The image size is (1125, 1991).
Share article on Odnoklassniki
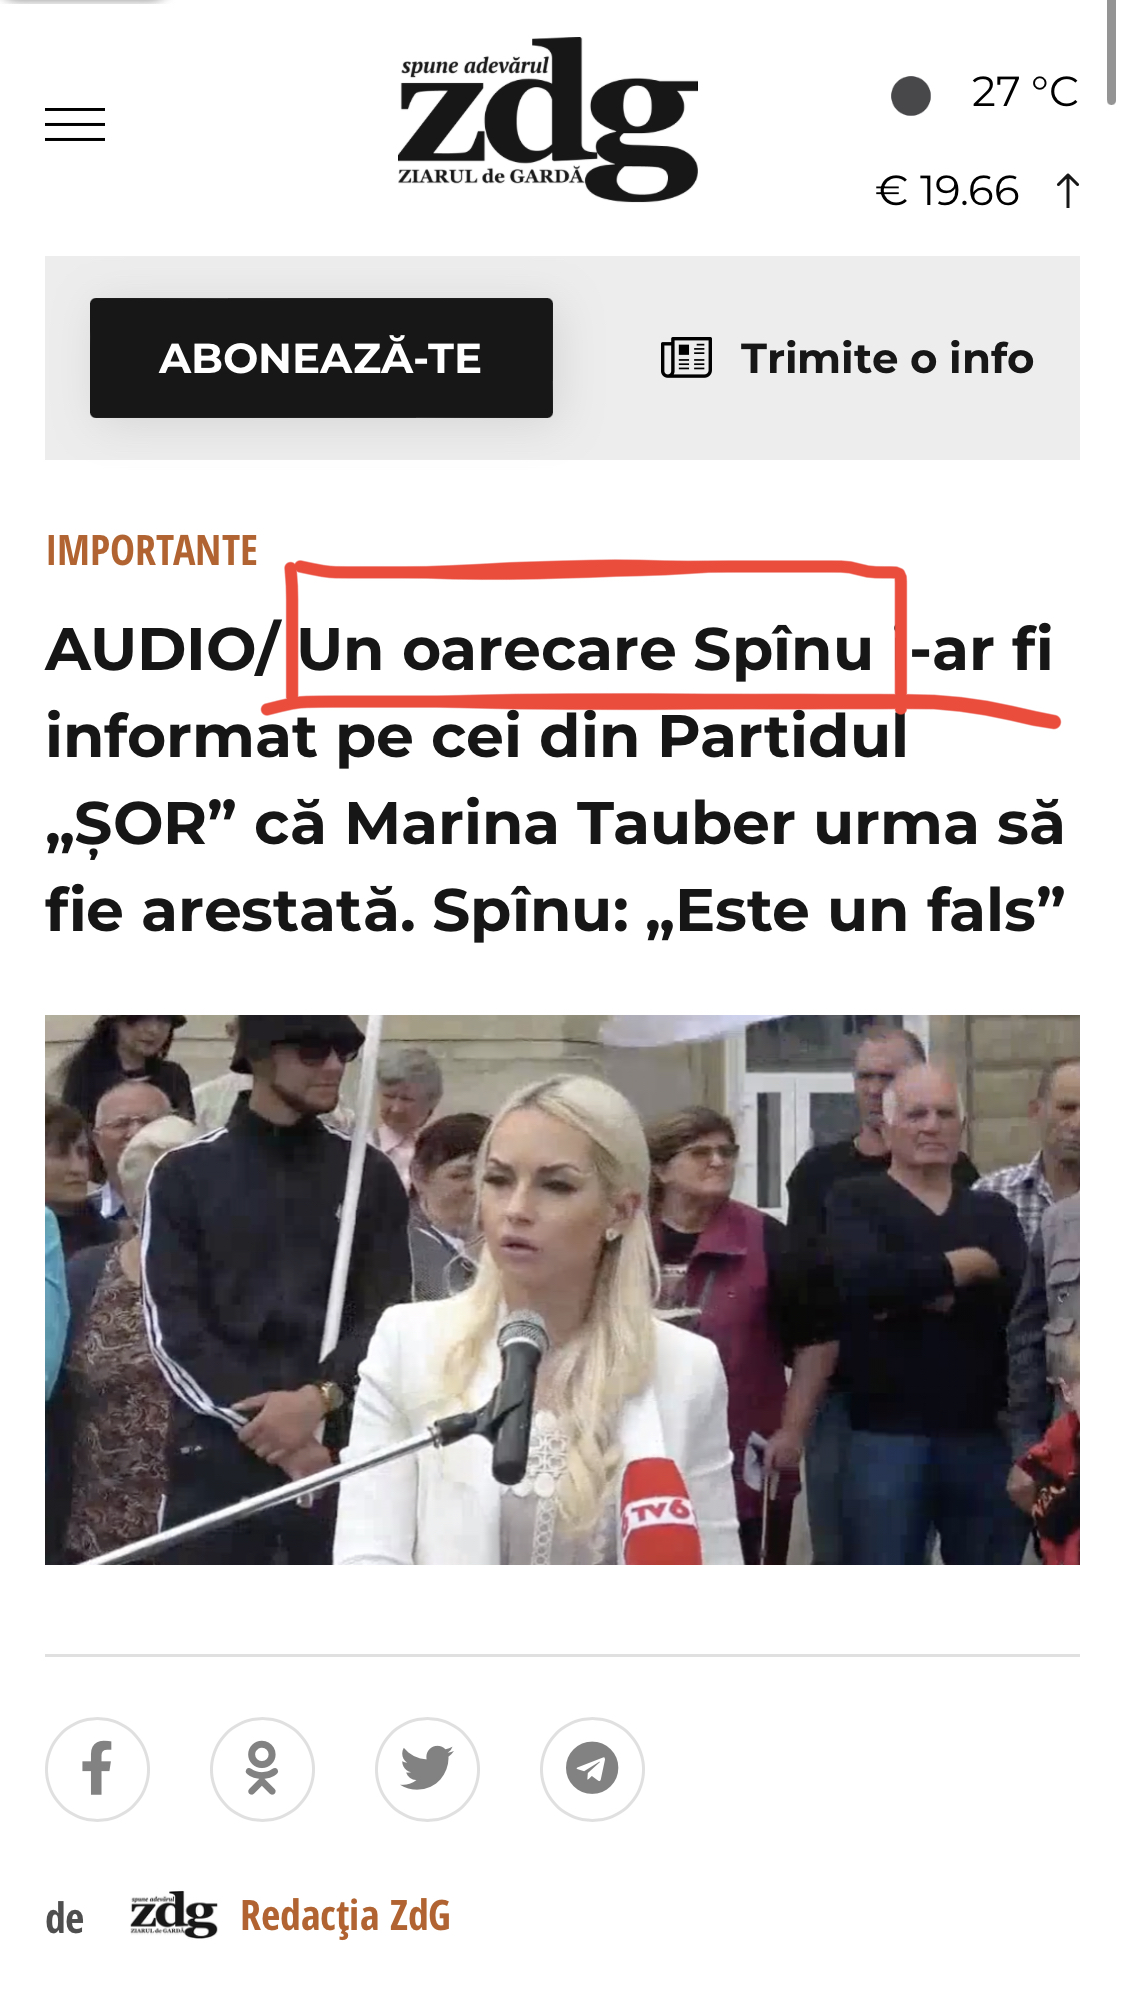(x=262, y=1769)
